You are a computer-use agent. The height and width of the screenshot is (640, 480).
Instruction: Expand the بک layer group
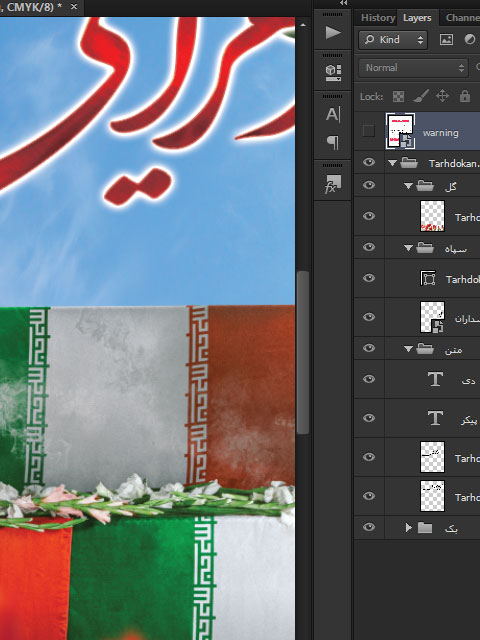pyautogui.click(x=409, y=528)
